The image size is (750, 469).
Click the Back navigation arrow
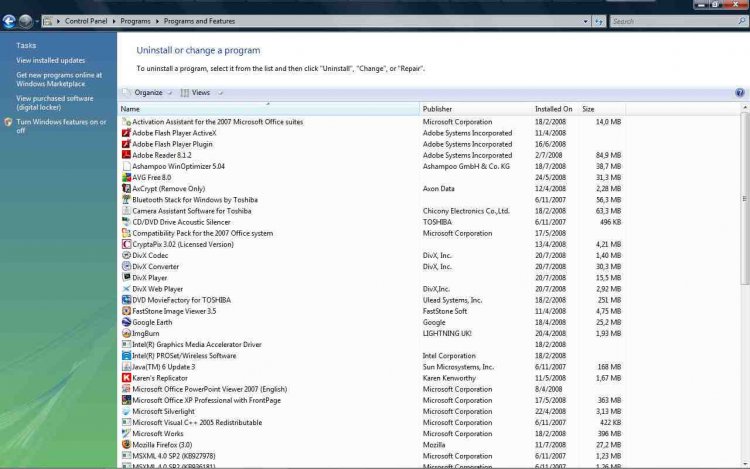[x=9, y=21]
